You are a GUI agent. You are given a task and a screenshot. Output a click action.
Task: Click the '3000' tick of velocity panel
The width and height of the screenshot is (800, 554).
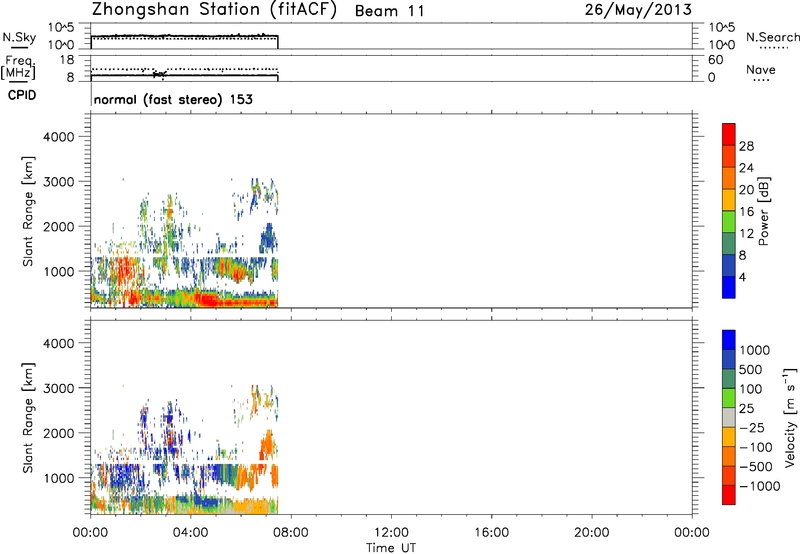tap(59, 388)
